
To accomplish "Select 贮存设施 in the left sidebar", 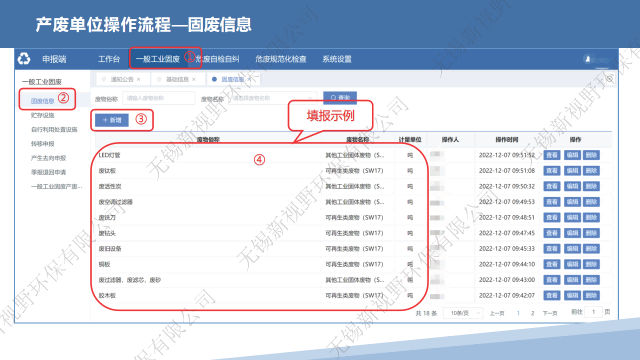I will [43, 115].
